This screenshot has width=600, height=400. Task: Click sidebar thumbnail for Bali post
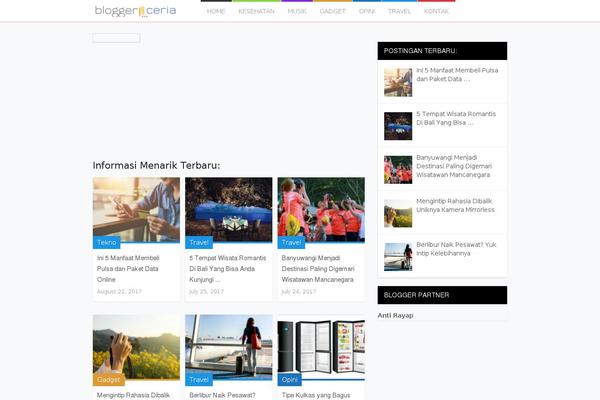(x=398, y=126)
